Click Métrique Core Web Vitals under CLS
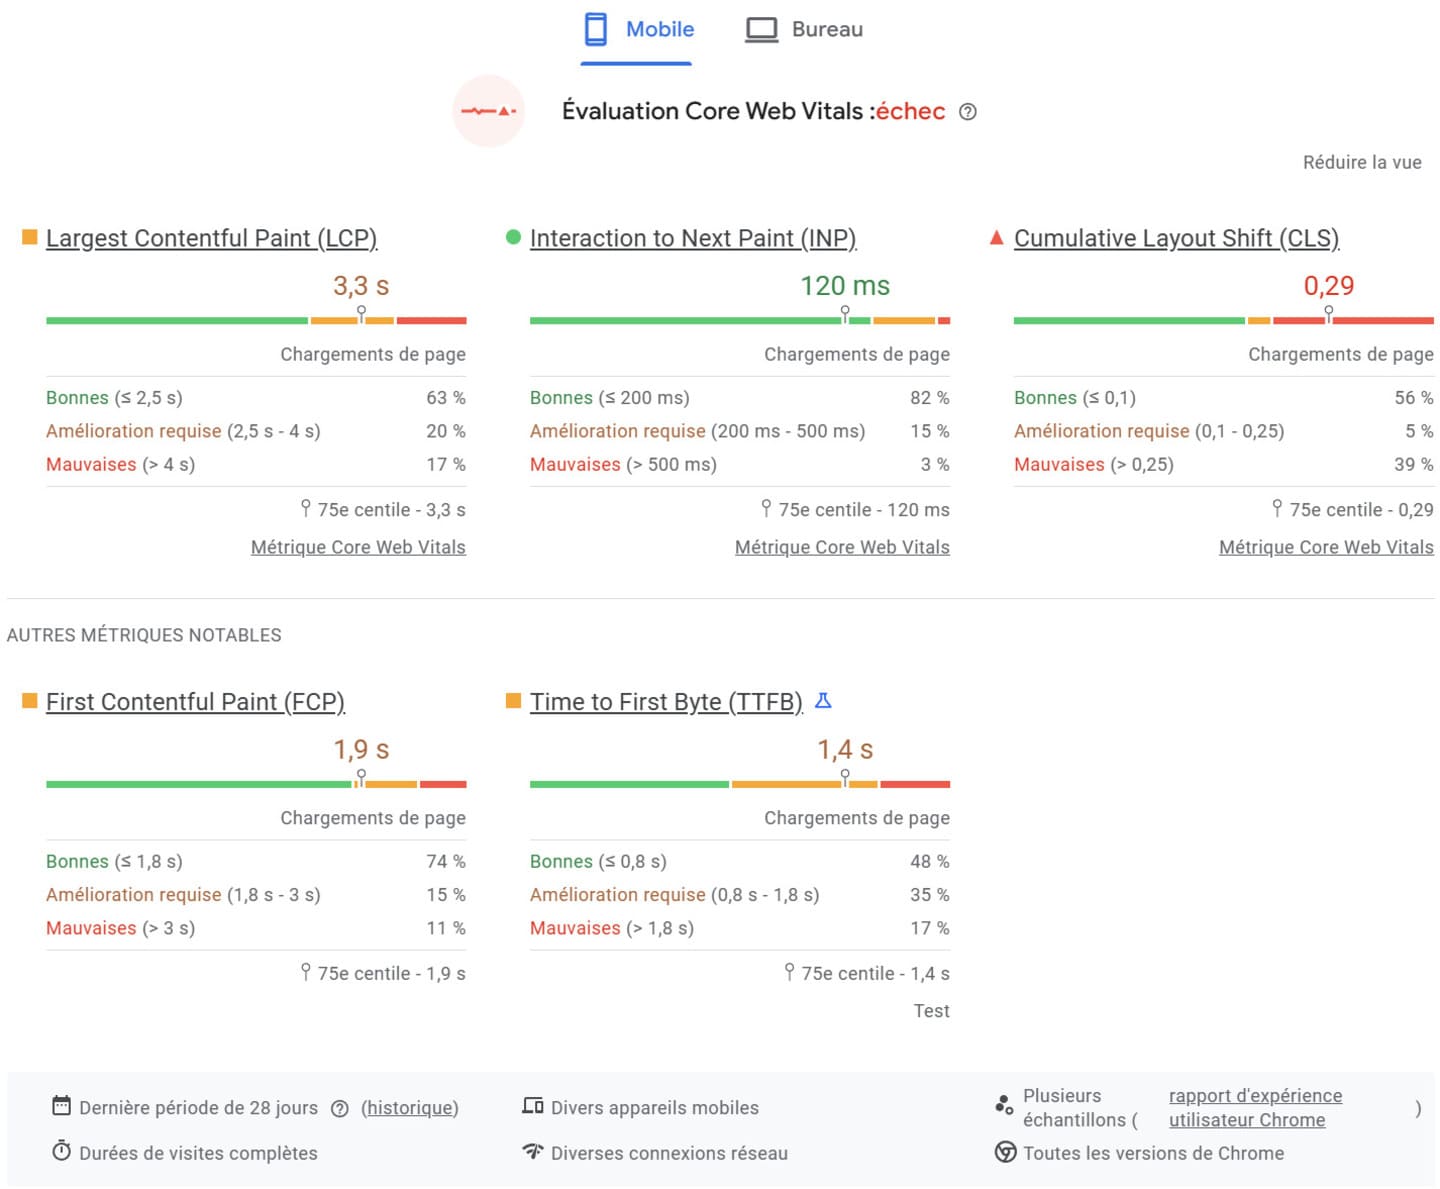The image size is (1440, 1189). click(1326, 547)
